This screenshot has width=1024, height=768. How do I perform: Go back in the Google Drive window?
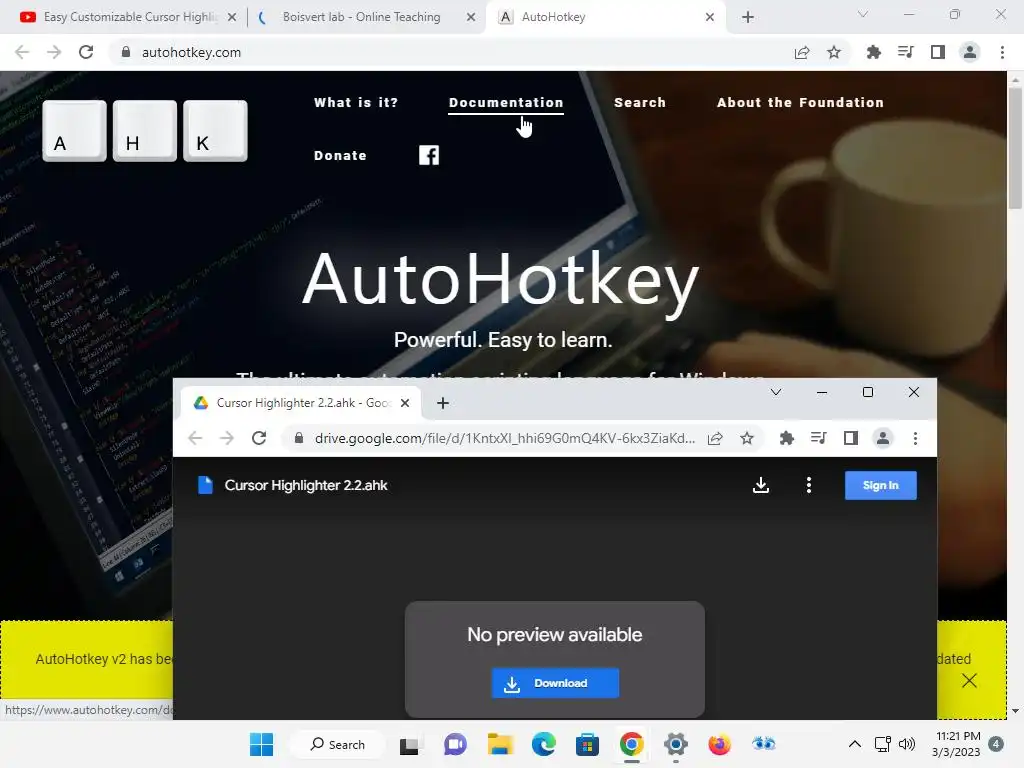pos(195,438)
